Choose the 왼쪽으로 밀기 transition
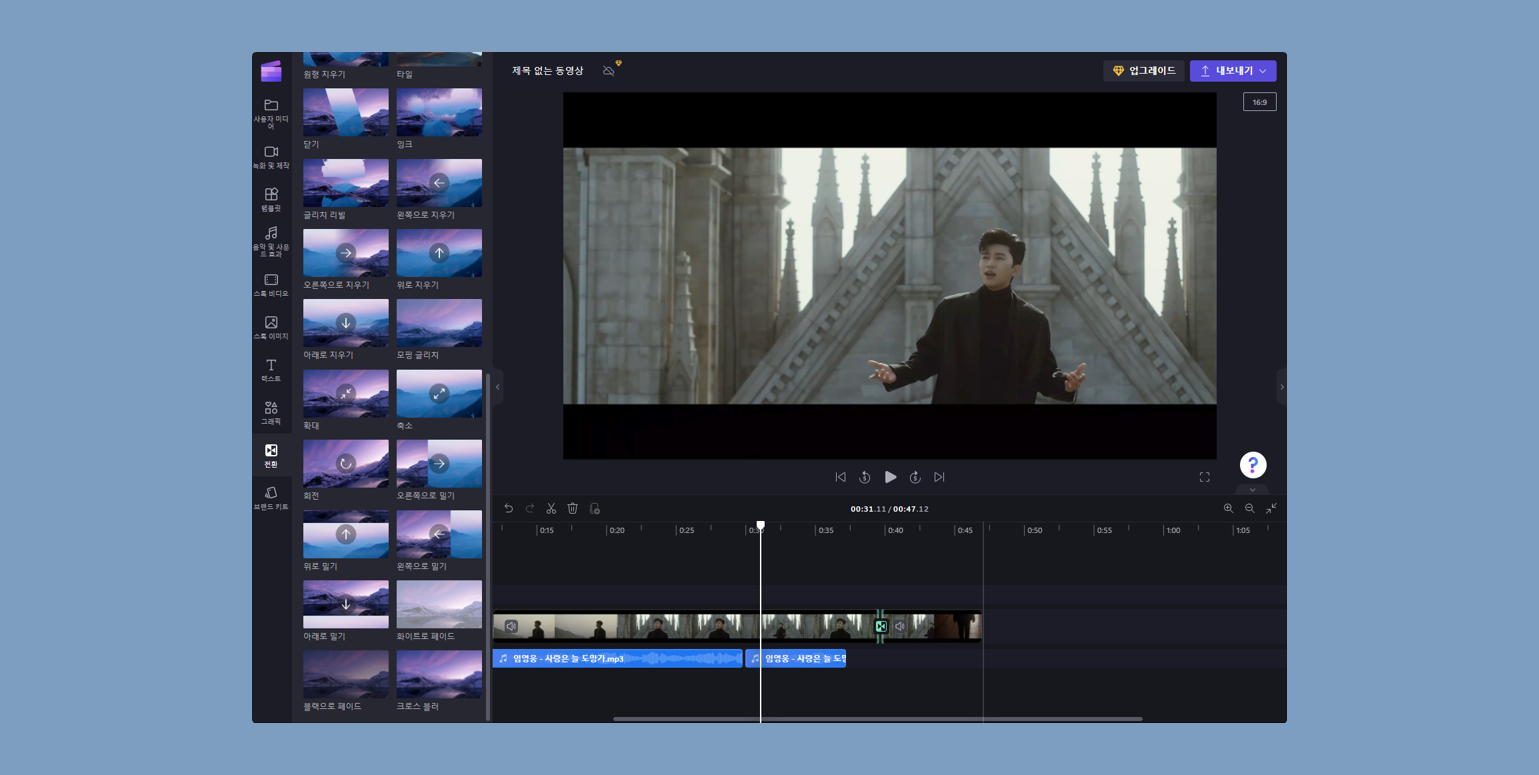Viewport: 1539px width, 775px height. 439,534
